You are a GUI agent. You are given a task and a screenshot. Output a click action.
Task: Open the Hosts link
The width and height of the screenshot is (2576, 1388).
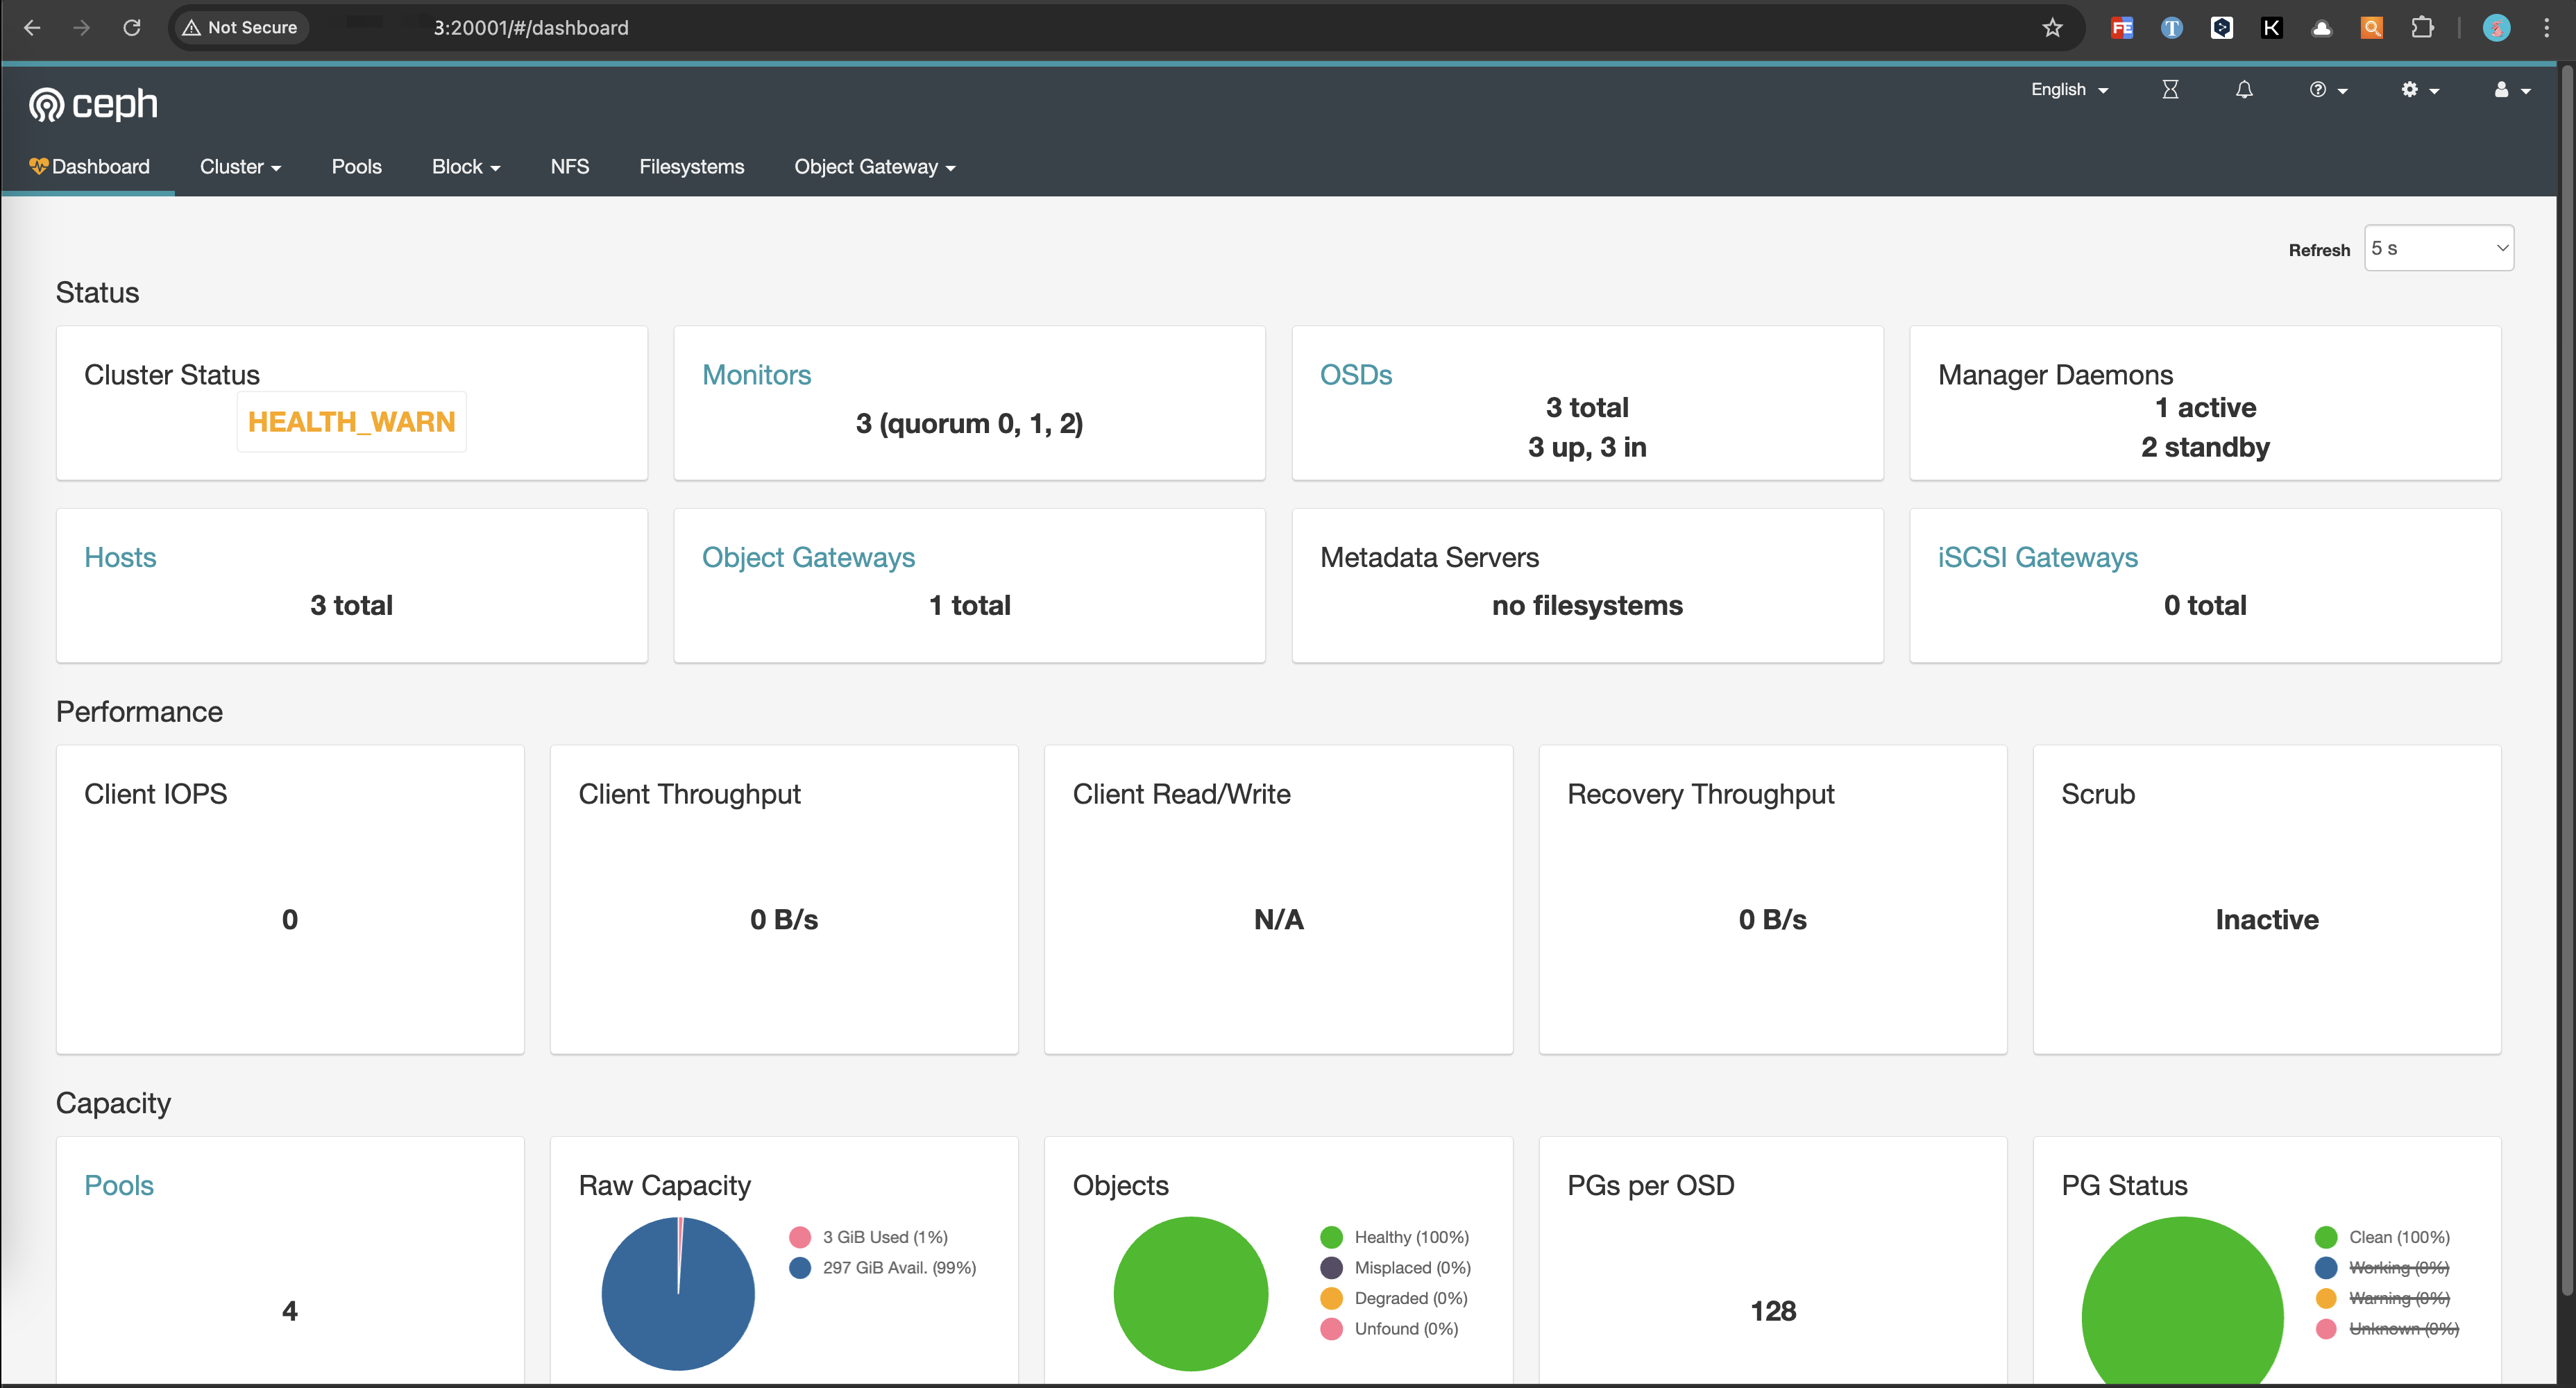[120, 557]
